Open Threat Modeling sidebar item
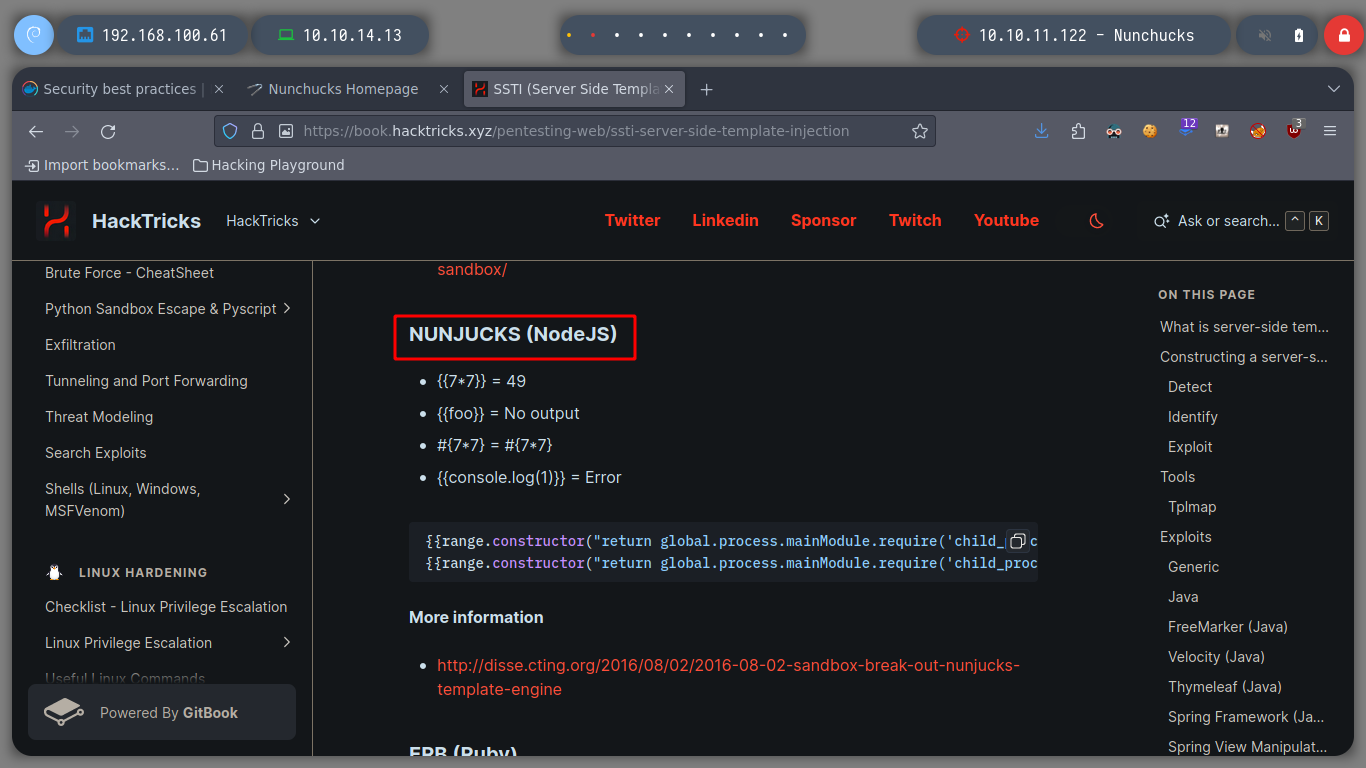Screen dimensions: 1366x768 pos(99,417)
